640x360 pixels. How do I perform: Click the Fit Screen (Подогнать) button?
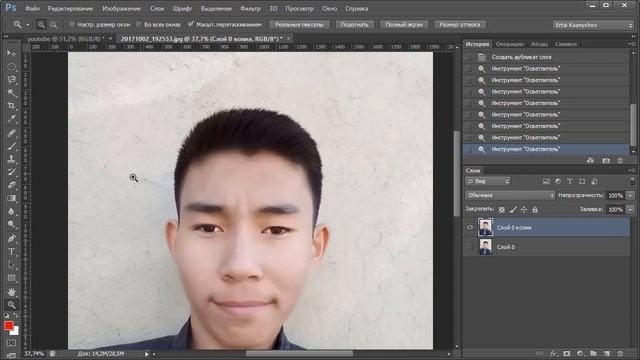(x=354, y=24)
